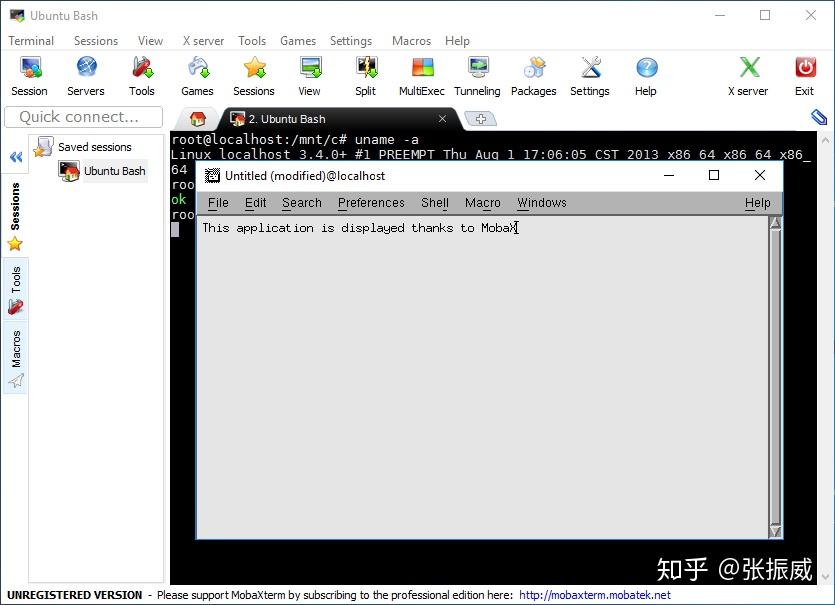This screenshot has width=835, height=605.
Task: Open the Terminal menu
Action: click(x=31, y=41)
